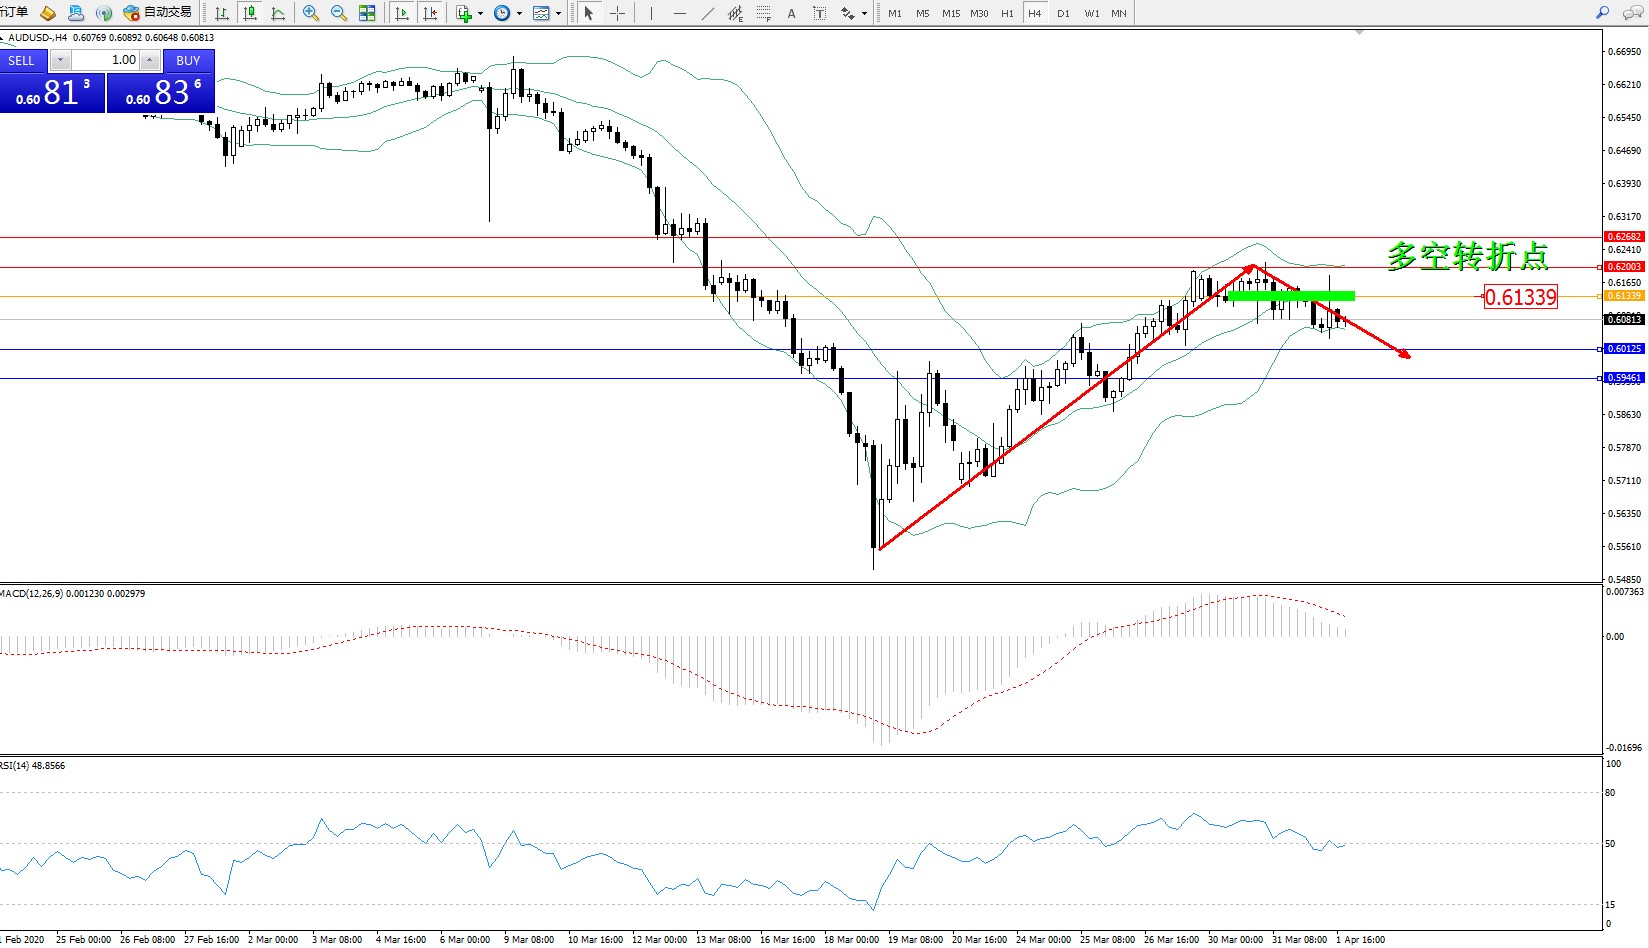Select the crosshair cursor tool
The image size is (1649, 948).
[617, 13]
